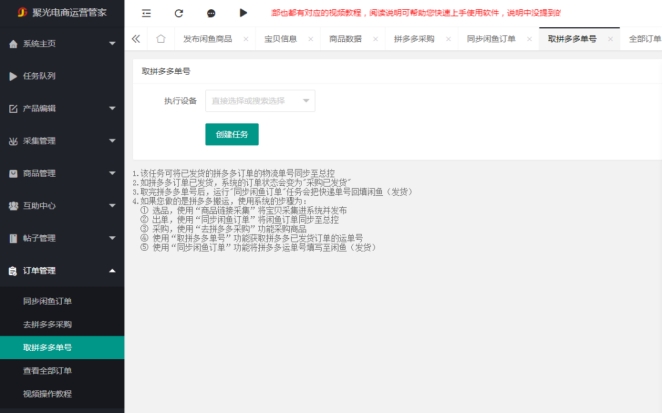The width and height of the screenshot is (663, 413).
Task: Close the 发布闲鱼商品 tab
Action: click(x=246, y=39)
